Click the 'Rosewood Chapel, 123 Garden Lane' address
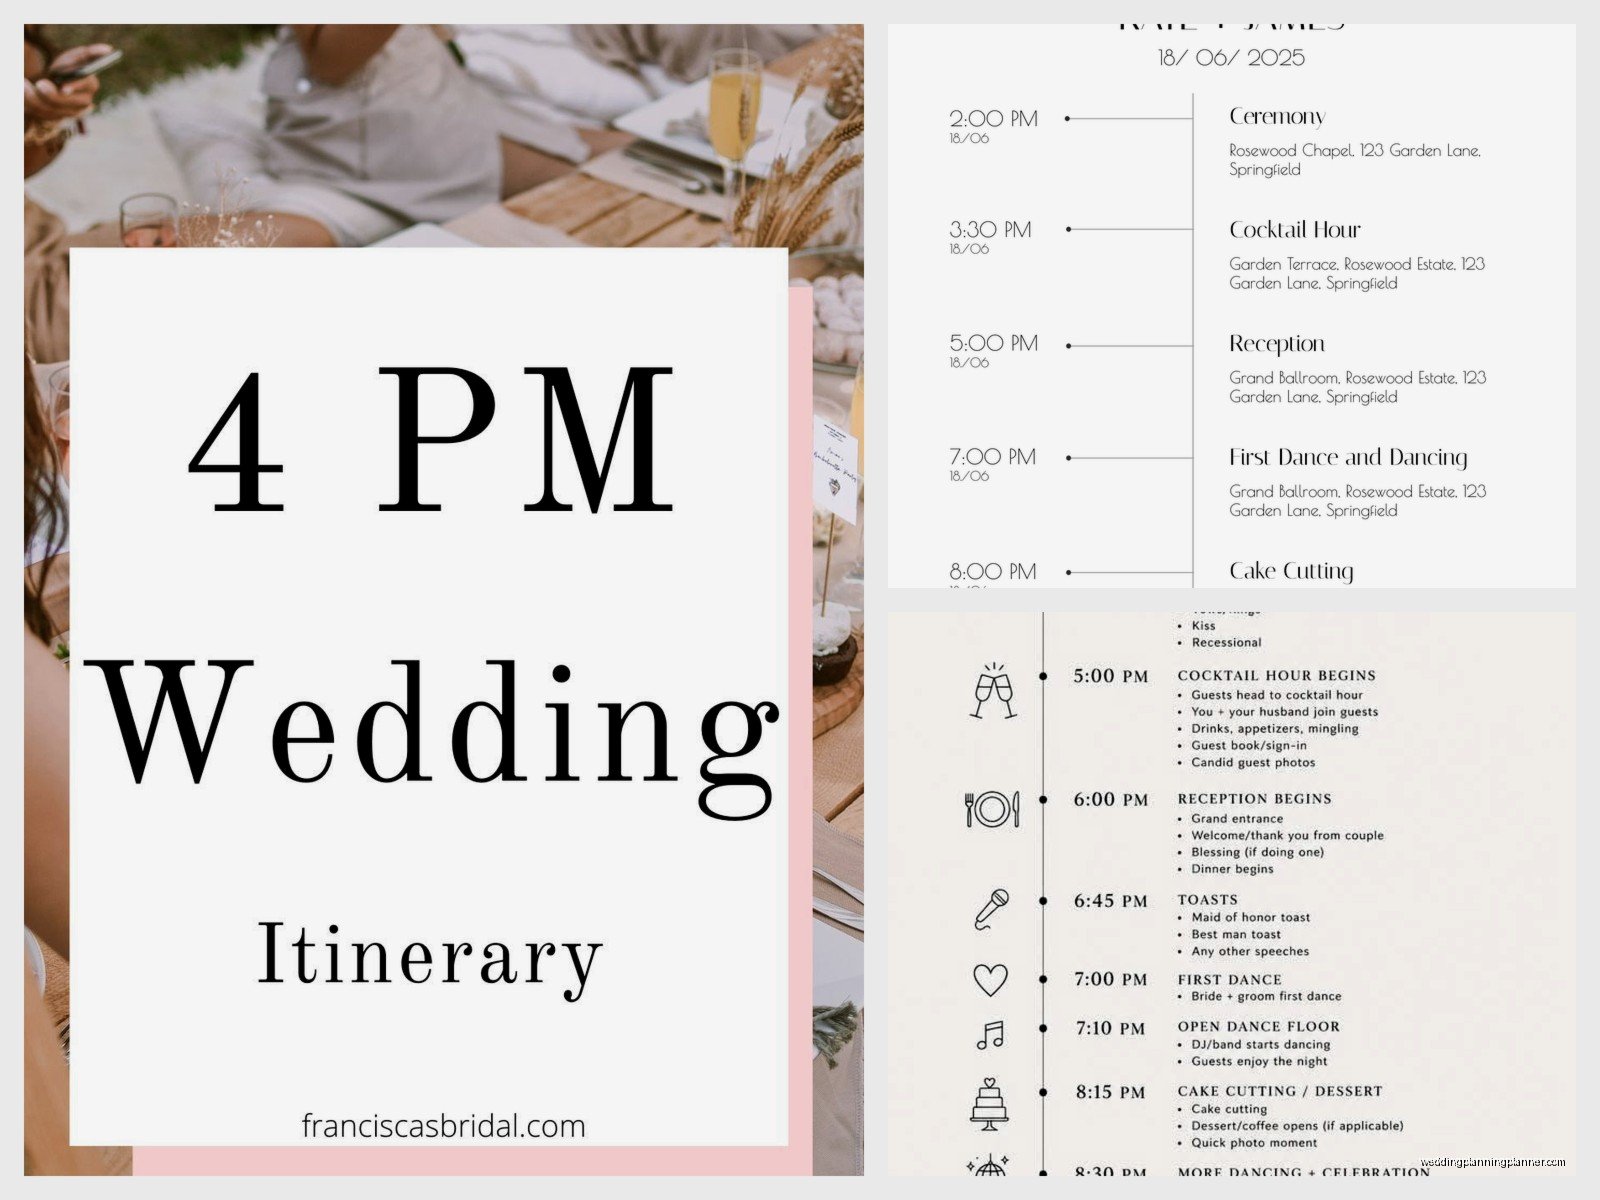1600x1200 pixels. point(1355,160)
